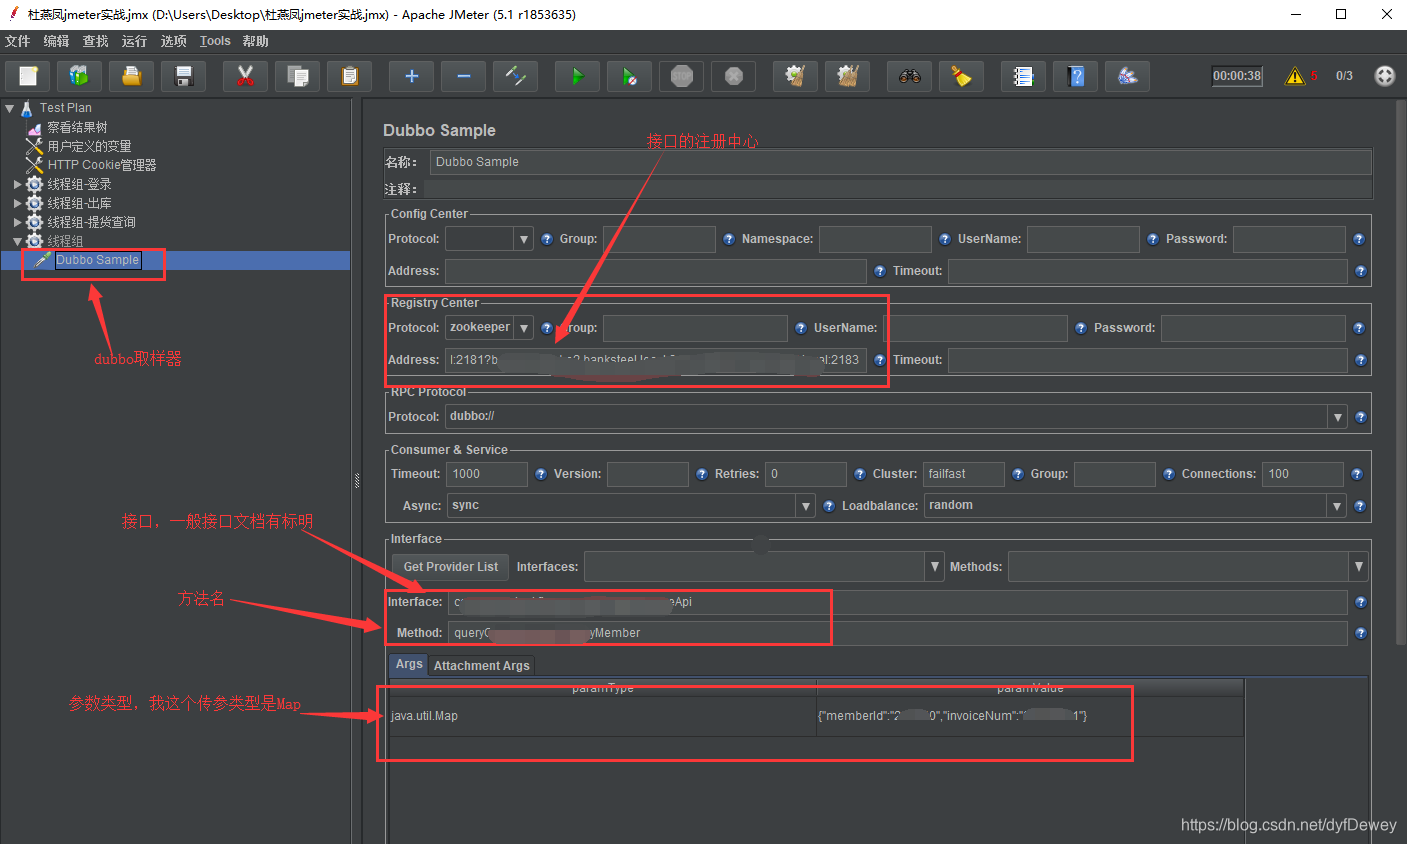Image resolution: width=1407 pixels, height=844 pixels.
Task: Click the last toolbar icon after Help
Action: coord(1128,76)
